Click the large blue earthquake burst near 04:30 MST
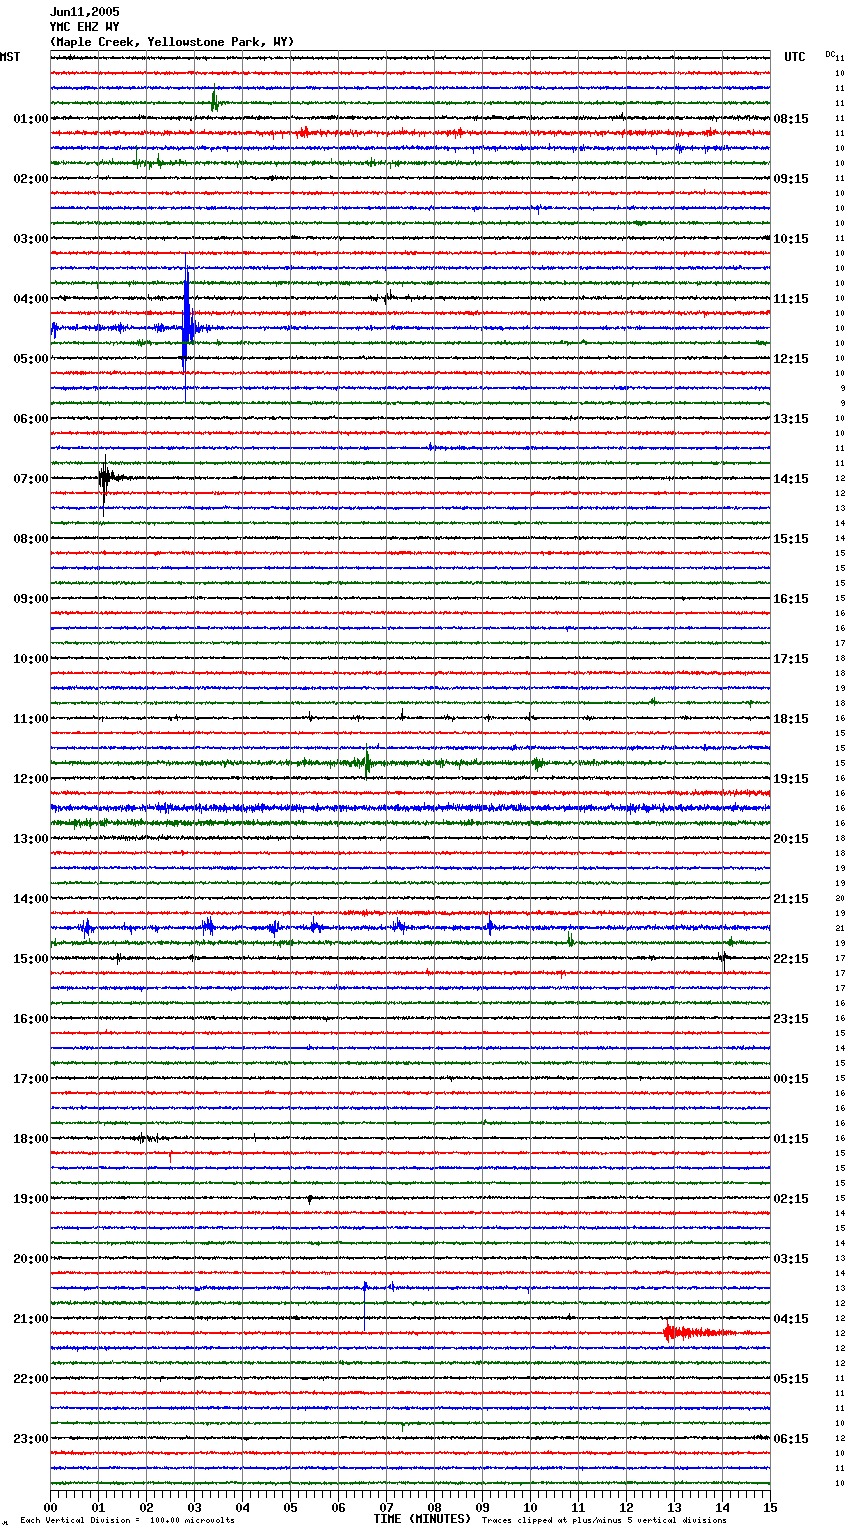This screenshot has height=1534, width=850. [187, 328]
